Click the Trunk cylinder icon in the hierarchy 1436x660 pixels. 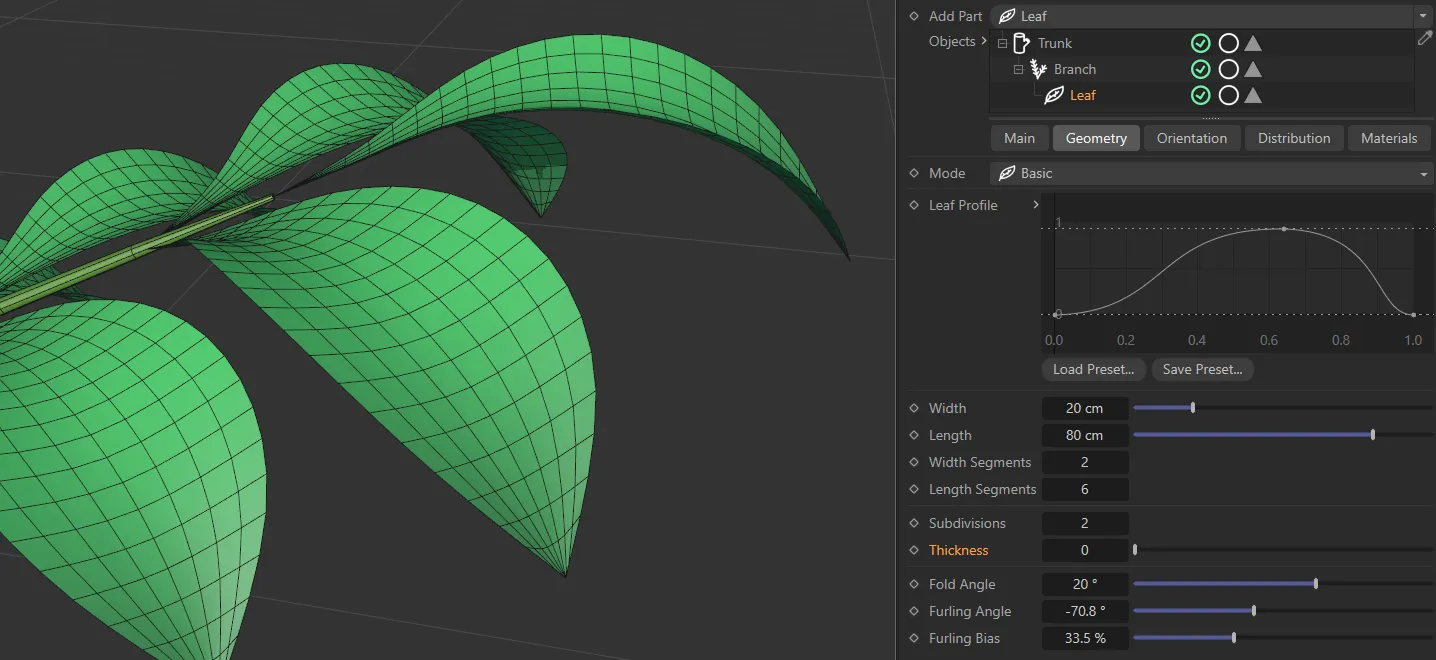[x=1021, y=42]
